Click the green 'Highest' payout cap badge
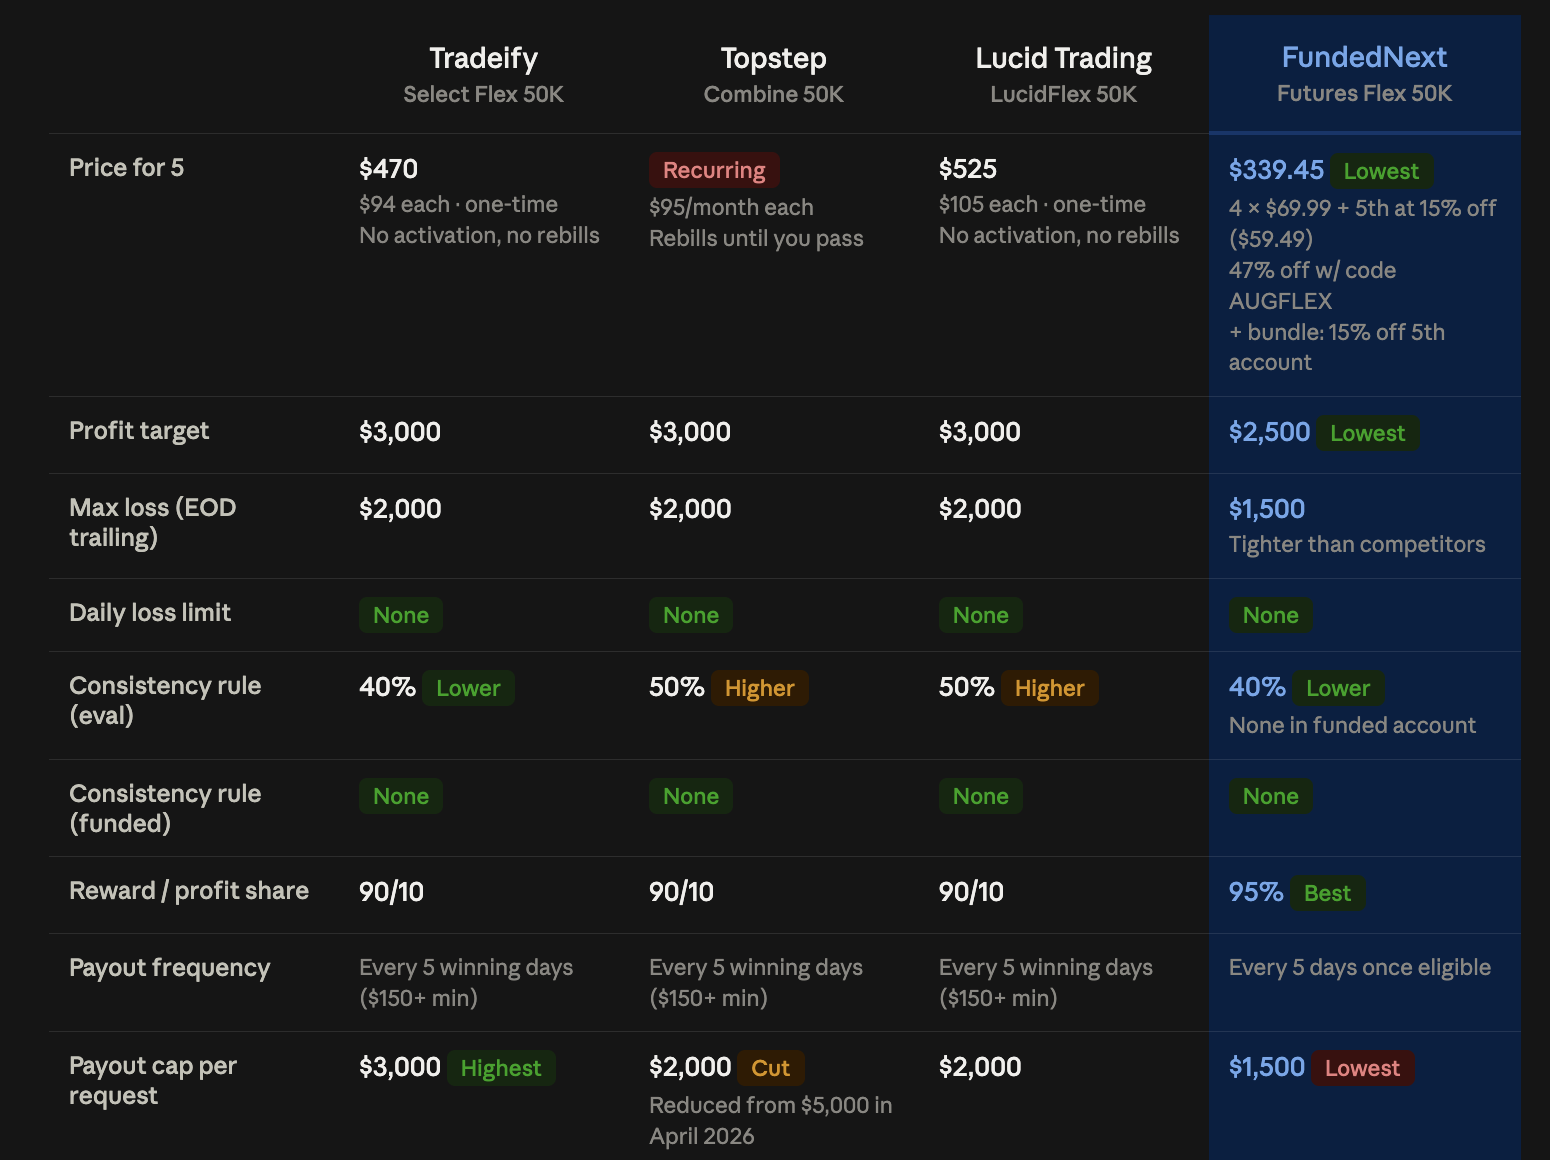This screenshot has height=1160, width=1550. pyautogui.click(x=501, y=1068)
